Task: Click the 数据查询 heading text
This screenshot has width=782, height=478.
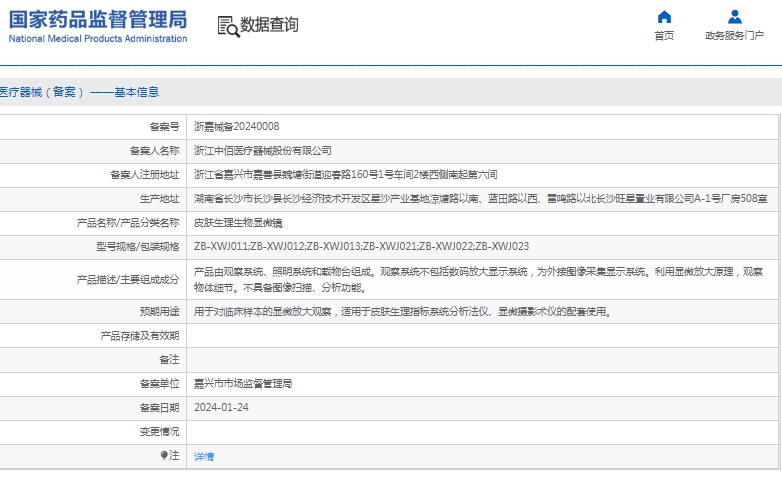Action: tap(269, 24)
